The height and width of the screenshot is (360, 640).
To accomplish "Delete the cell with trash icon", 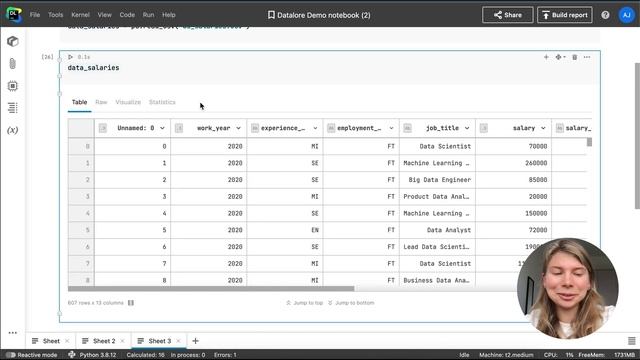I will 575,57.
